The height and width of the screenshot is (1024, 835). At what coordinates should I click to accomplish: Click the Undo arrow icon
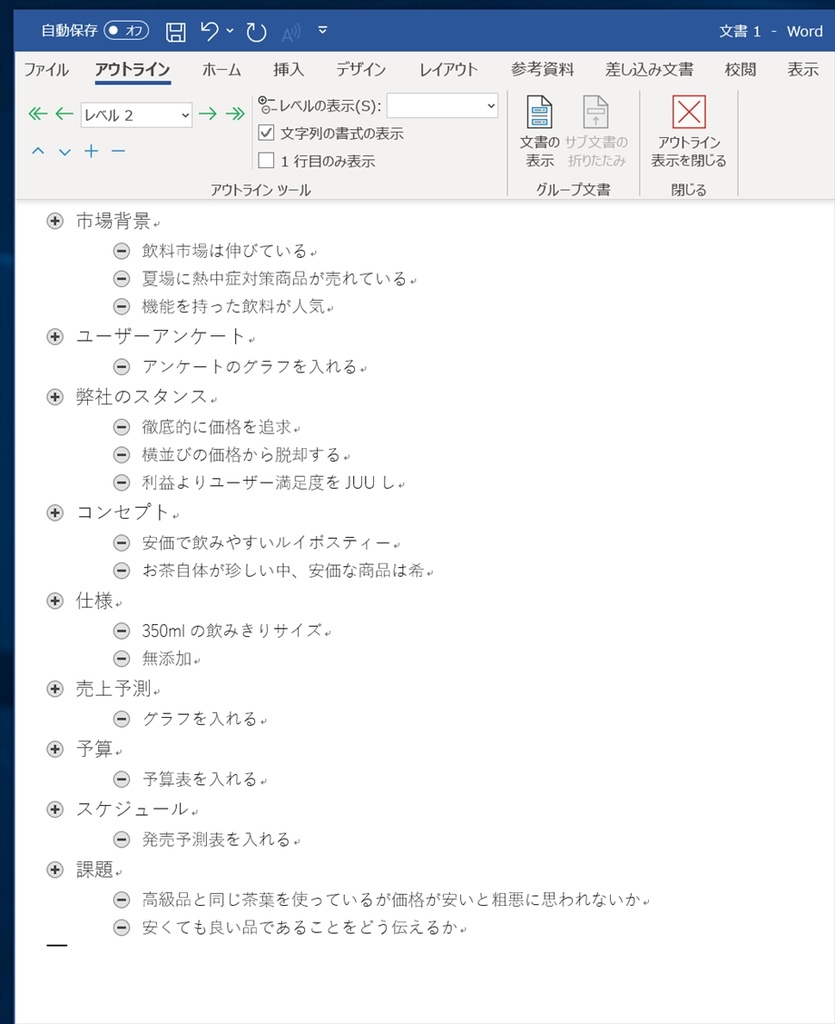point(210,31)
